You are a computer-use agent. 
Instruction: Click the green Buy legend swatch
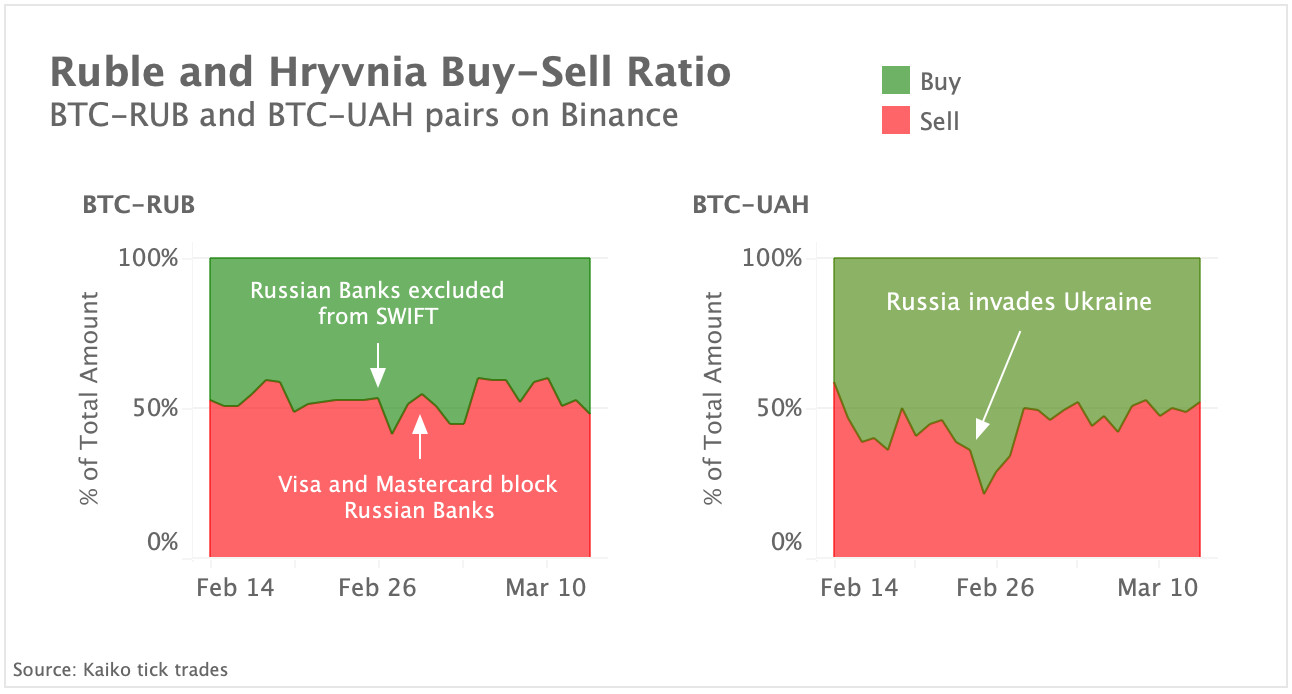click(896, 81)
